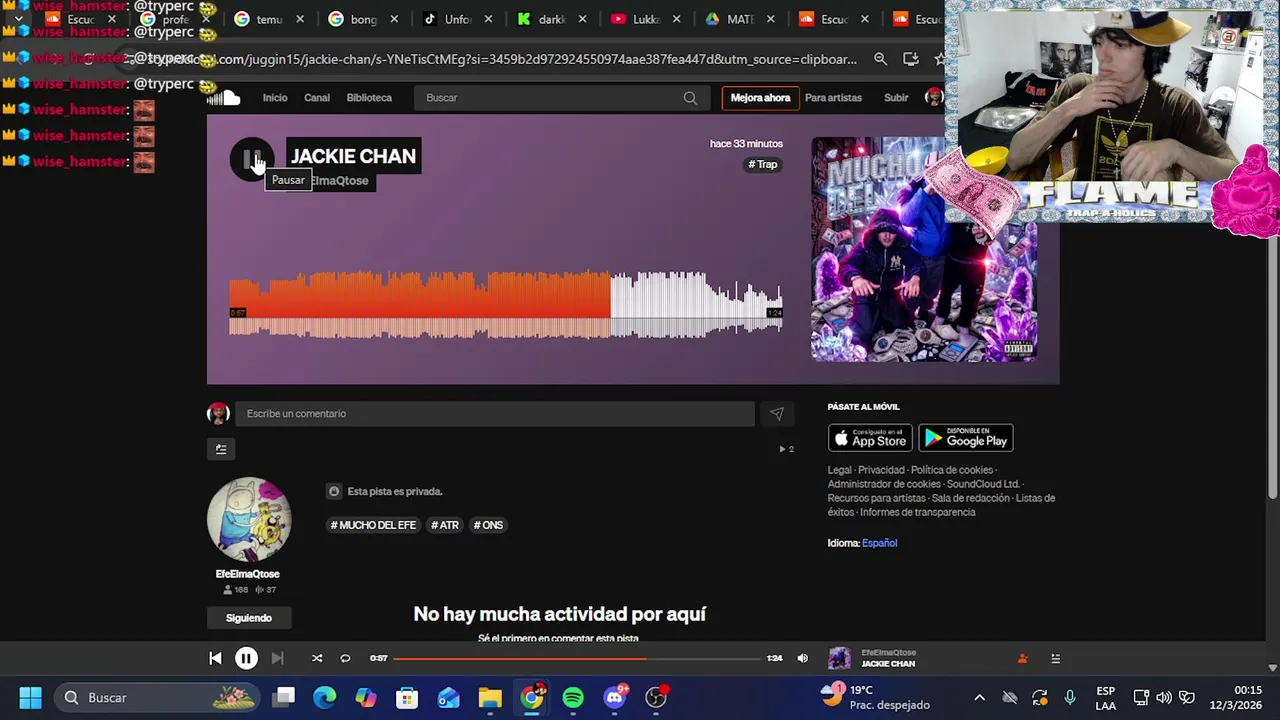The height and width of the screenshot is (720, 1280).
Task: Close the 'temu' browser tab
Action: (x=300, y=19)
